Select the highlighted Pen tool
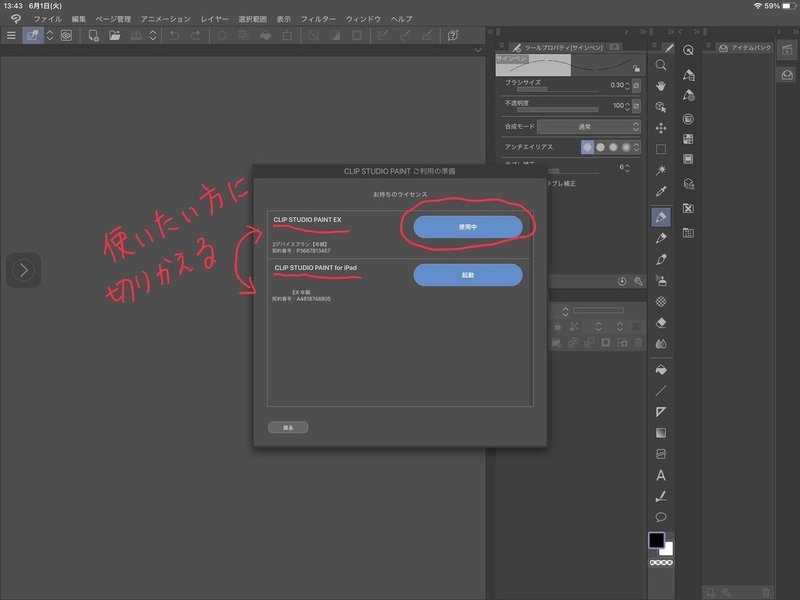This screenshot has width=800, height=600. (661, 217)
